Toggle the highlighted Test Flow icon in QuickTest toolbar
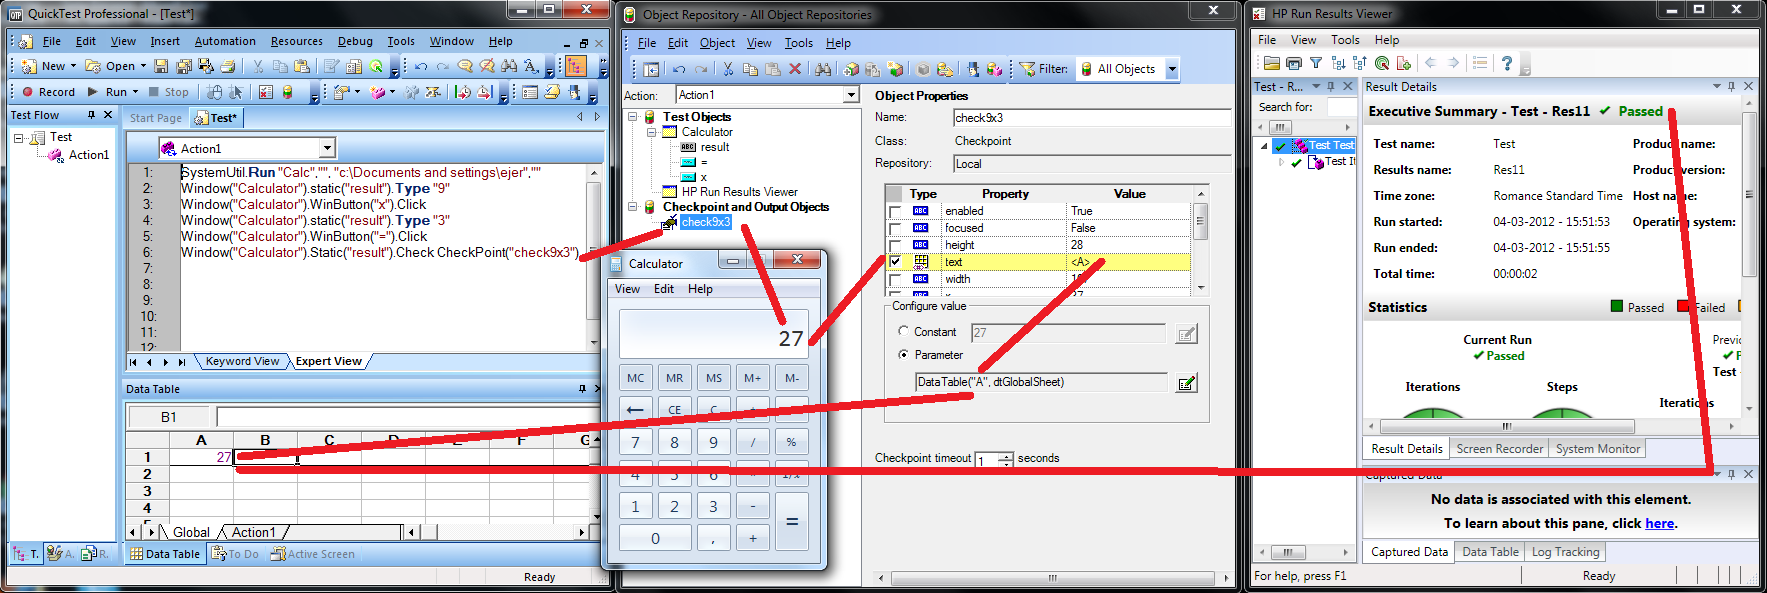The height and width of the screenshot is (593, 1767). [x=576, y=66]
